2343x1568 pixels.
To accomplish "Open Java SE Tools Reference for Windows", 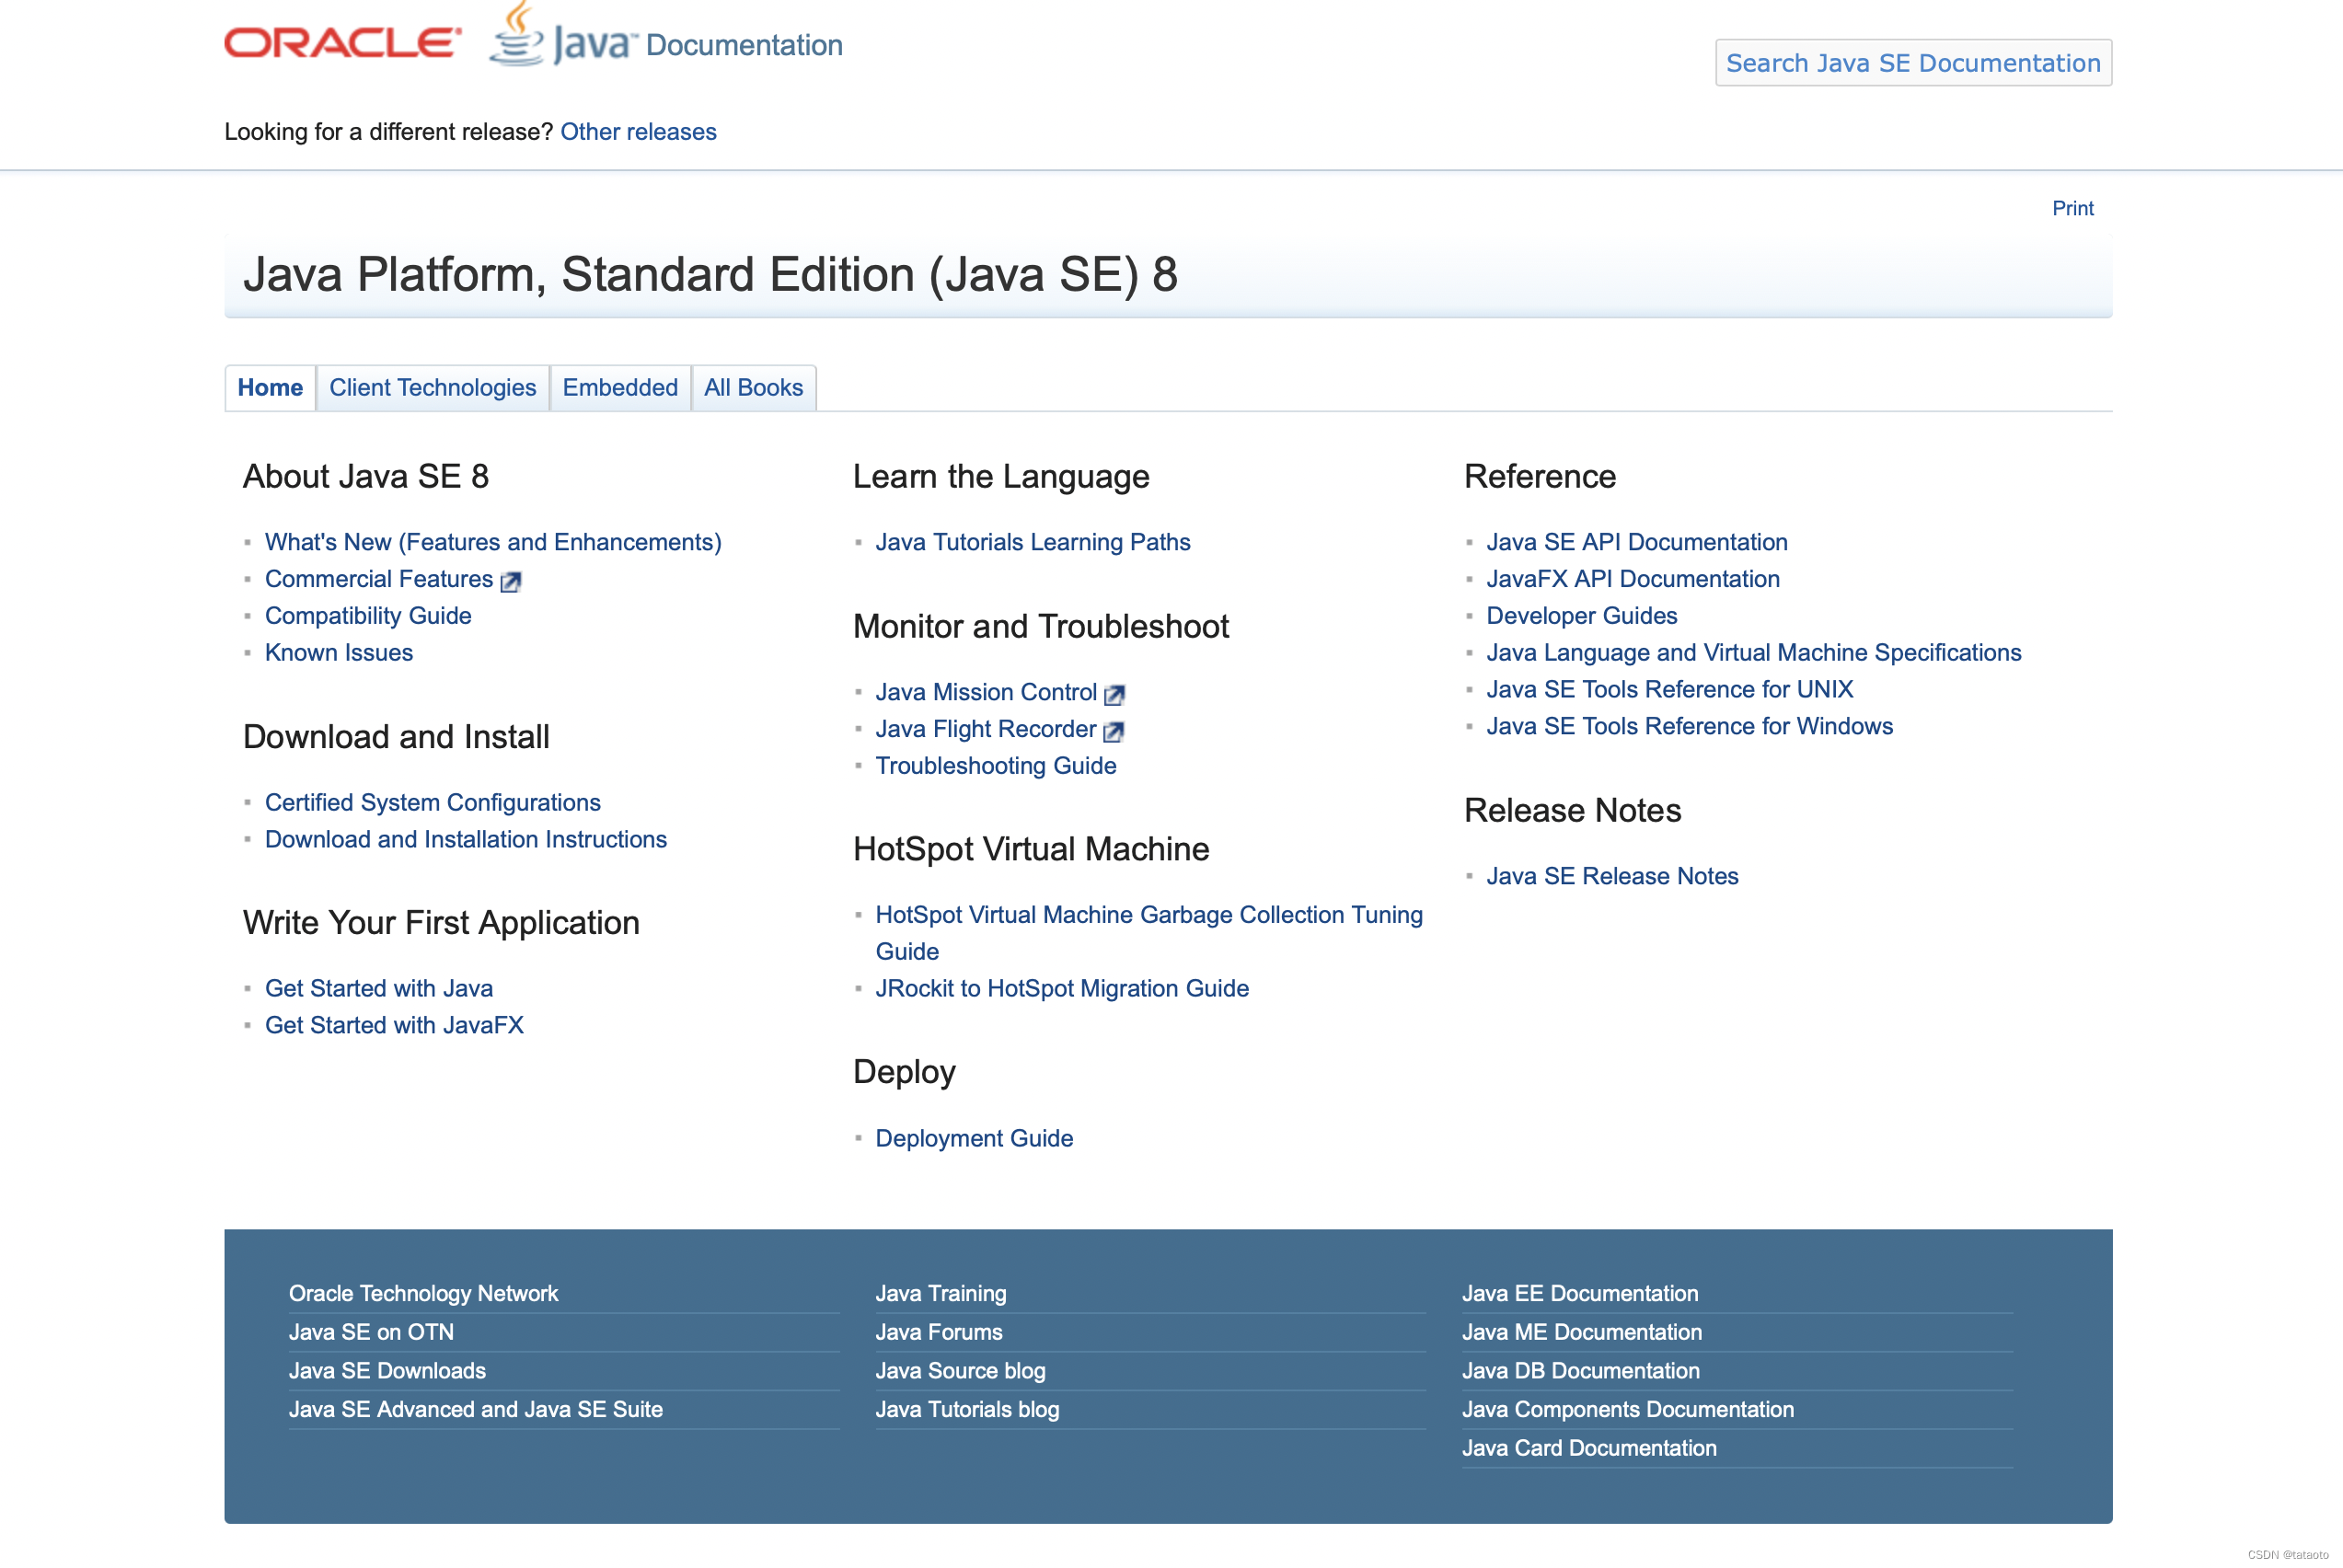I will pos(1690,727).
